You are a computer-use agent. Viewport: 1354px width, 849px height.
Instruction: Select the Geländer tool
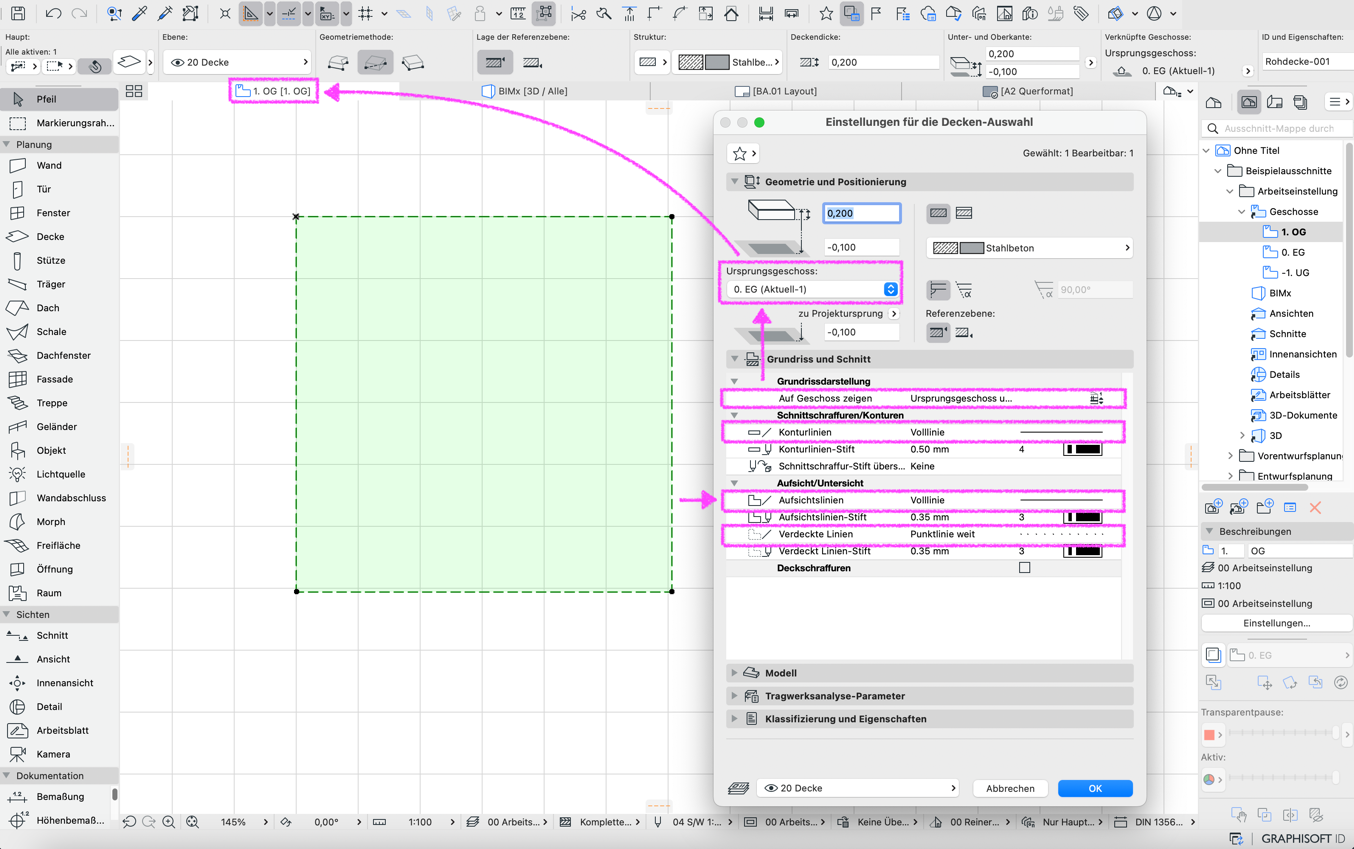[58, 427]
